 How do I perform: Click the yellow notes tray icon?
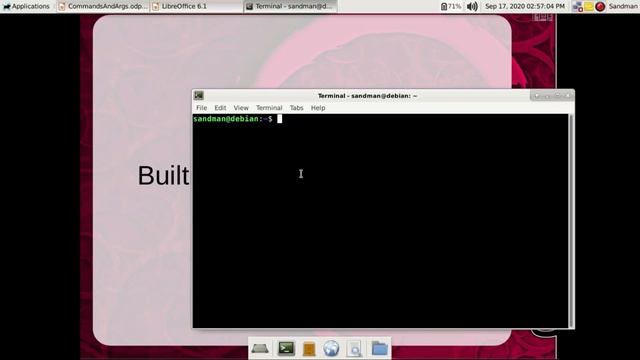[x=589, y=6]
